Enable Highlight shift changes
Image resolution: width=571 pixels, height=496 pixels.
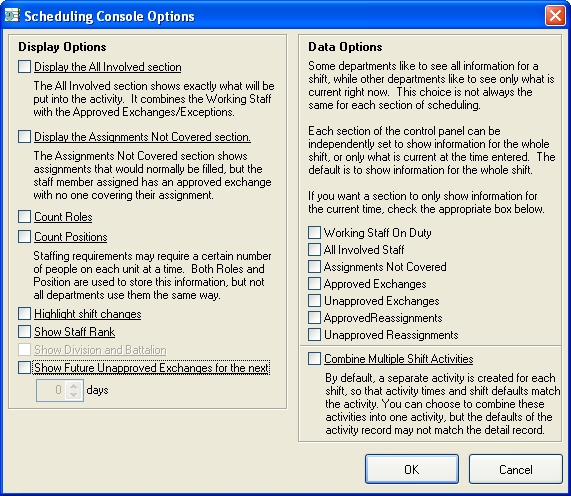point(24,314)
